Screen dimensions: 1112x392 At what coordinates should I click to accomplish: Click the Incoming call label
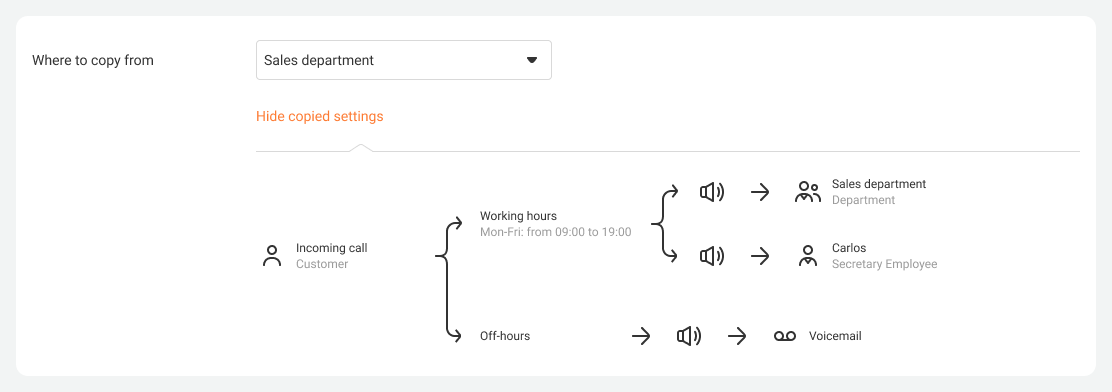point(332,248)
